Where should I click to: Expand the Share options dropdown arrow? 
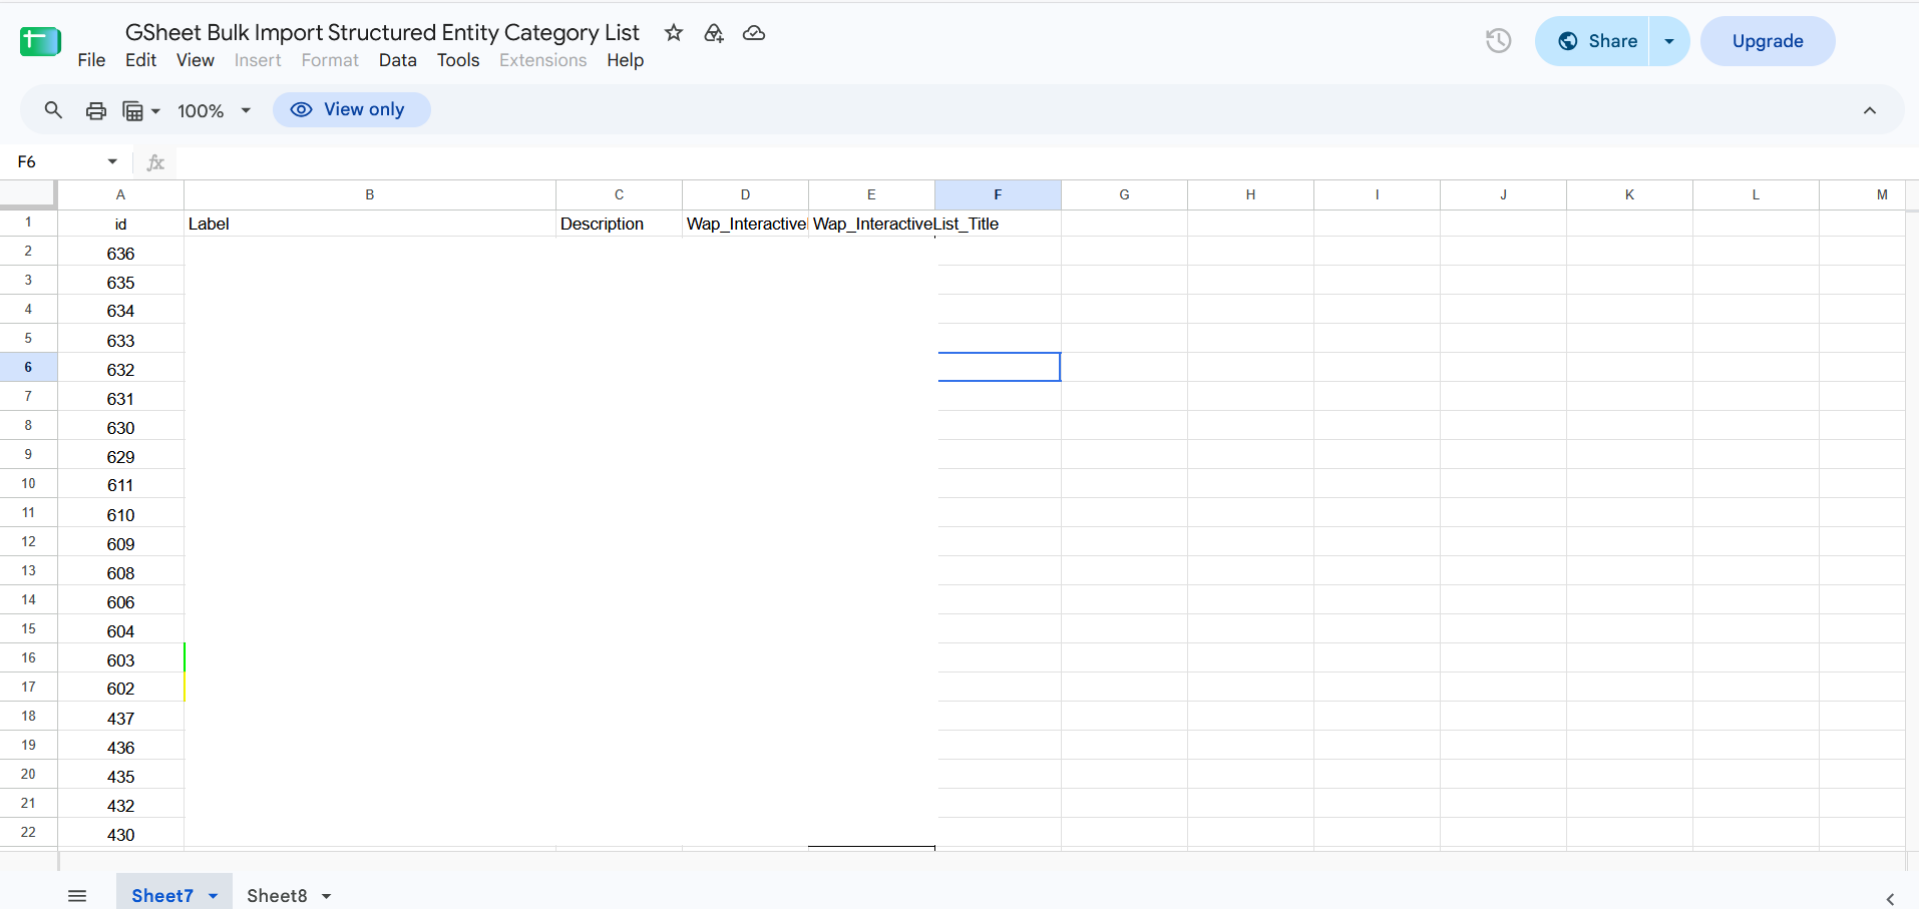click(1669, 41)
